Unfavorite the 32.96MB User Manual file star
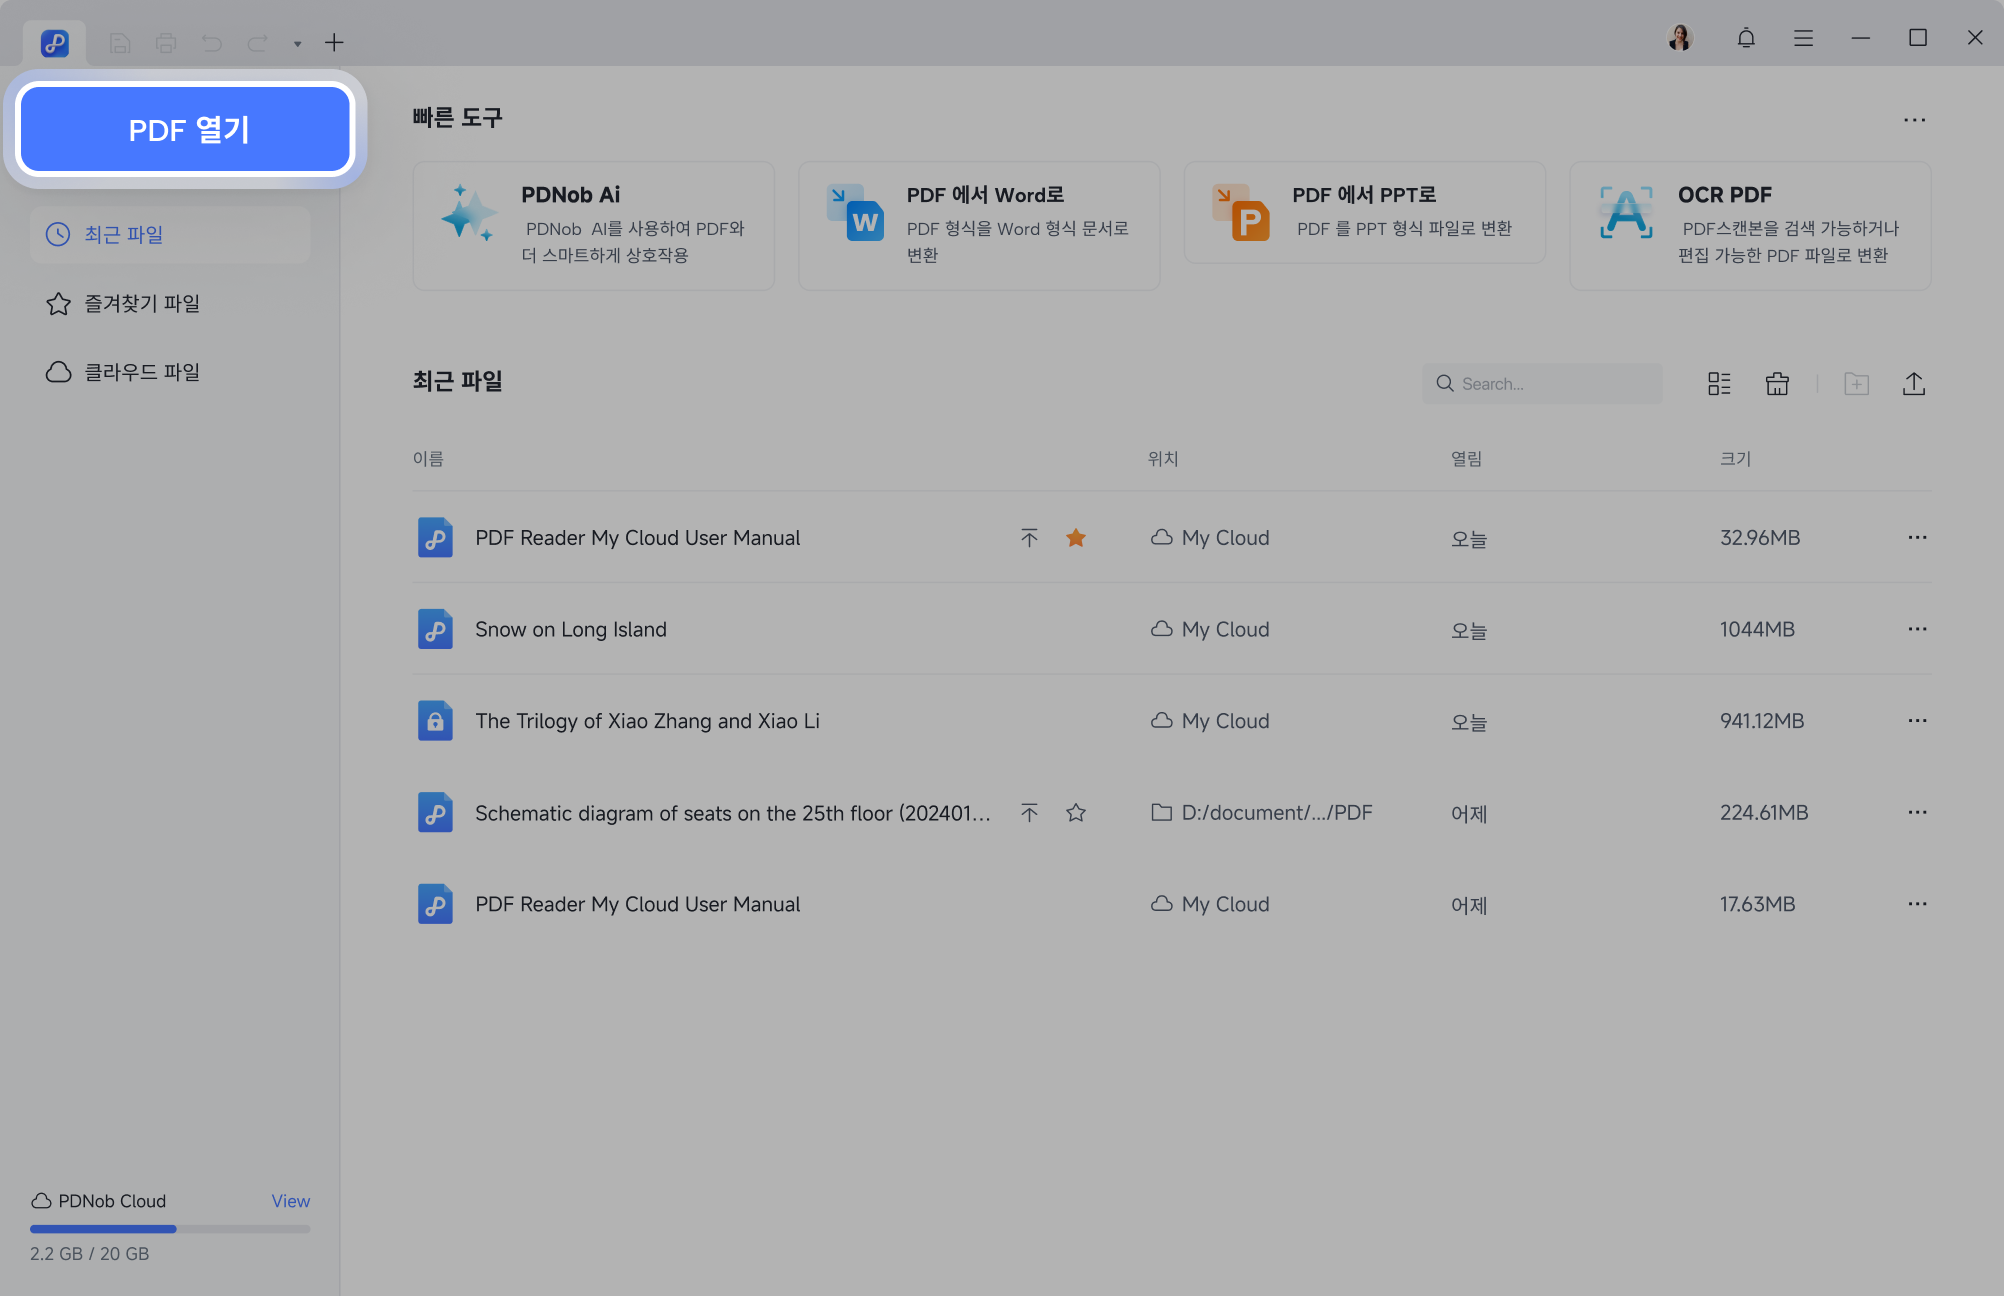The height and width of the screenshot is (1296, 2004). [1076, 538]
